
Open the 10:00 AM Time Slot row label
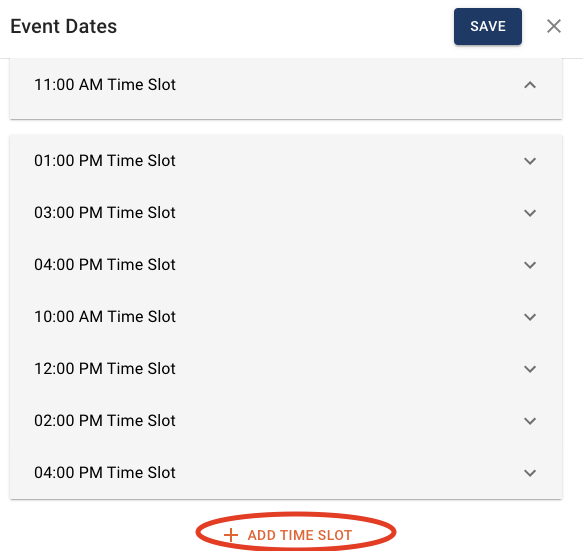[x=105, y=317]
